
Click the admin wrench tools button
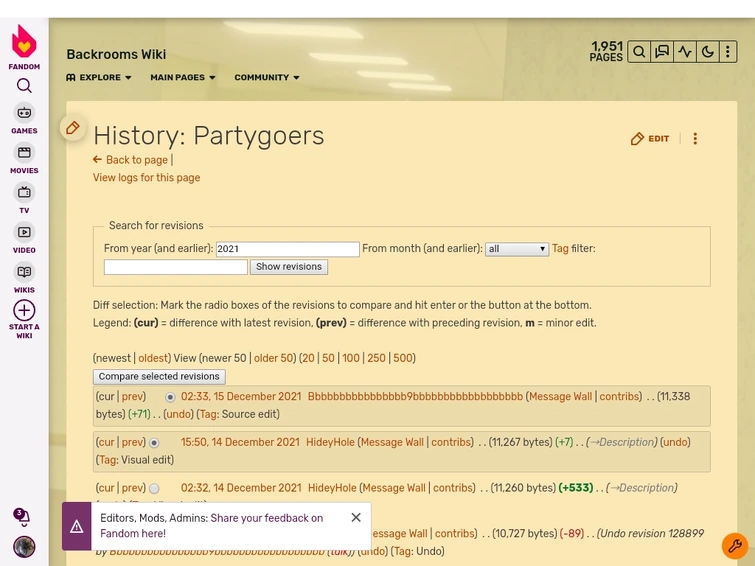735,546
